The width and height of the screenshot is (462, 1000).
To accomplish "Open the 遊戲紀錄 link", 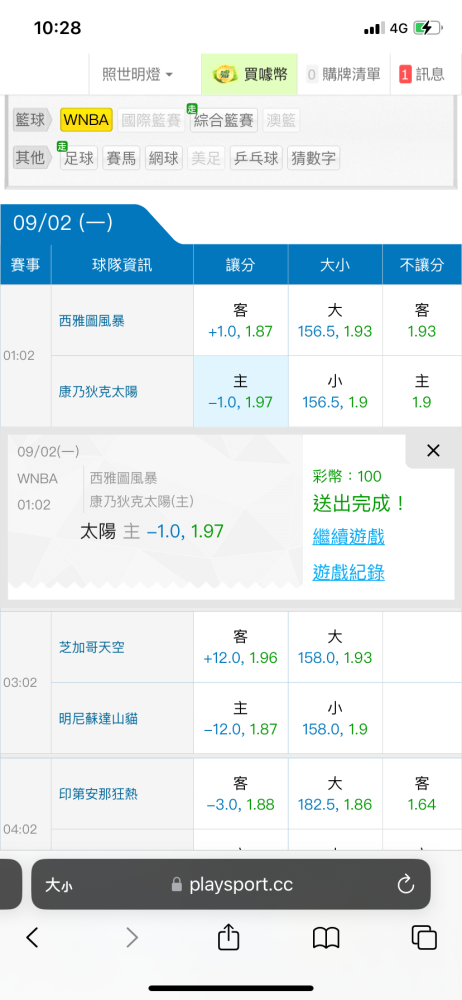I will pos(348,573).
